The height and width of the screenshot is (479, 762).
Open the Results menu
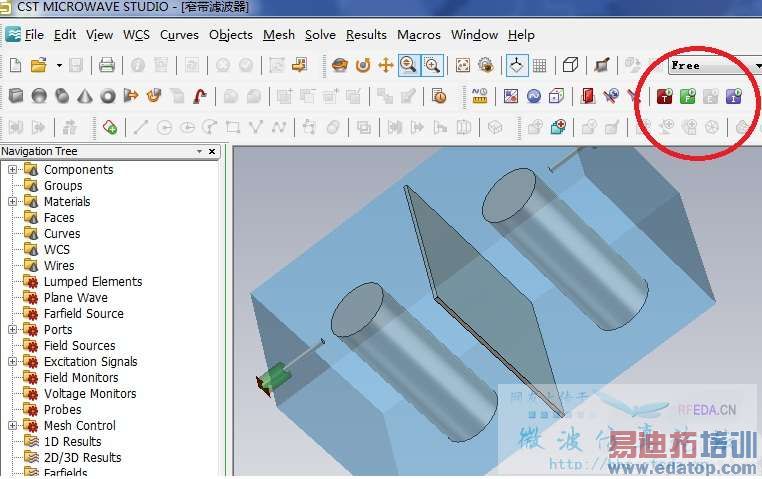(366, 35)
